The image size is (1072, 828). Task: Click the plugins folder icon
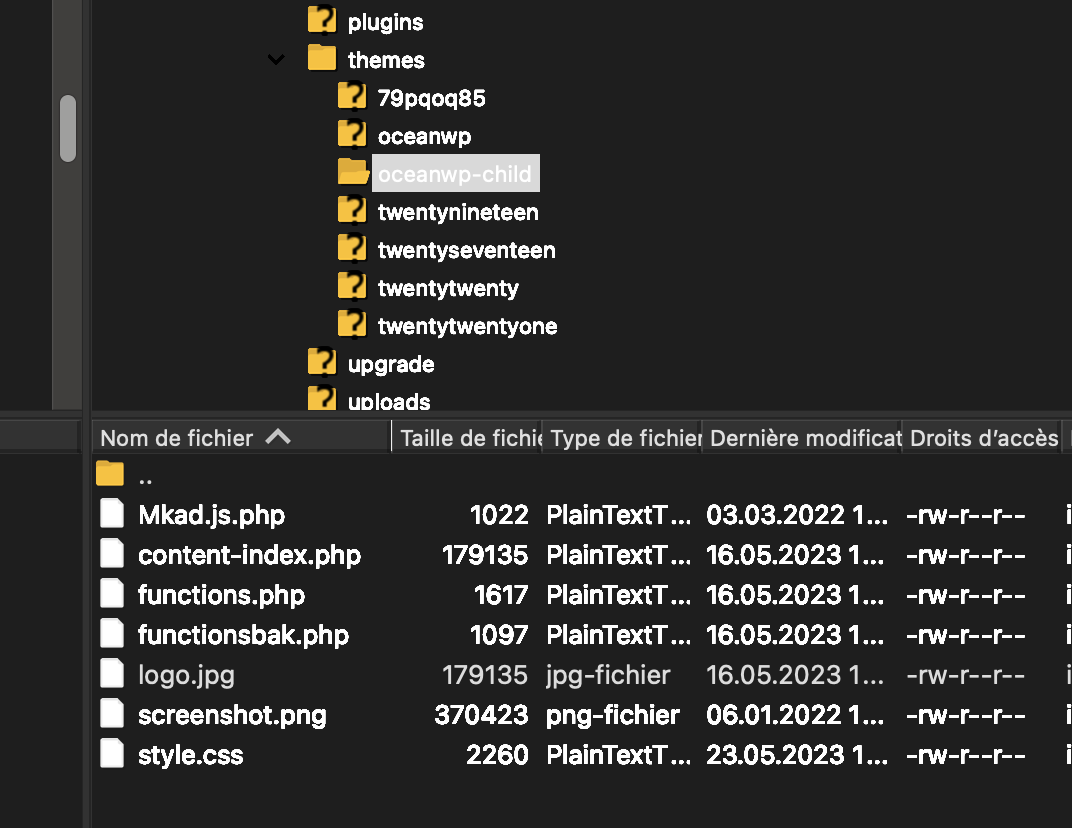click(321, 22)
